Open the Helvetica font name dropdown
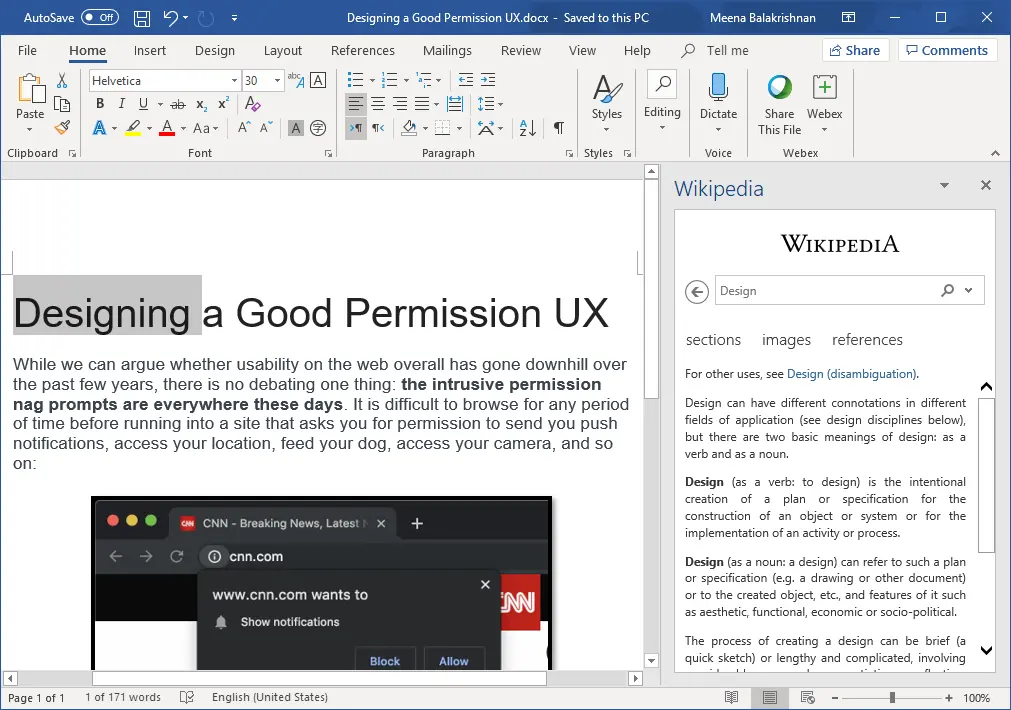The image size is (1011, 710). (164, 81)
